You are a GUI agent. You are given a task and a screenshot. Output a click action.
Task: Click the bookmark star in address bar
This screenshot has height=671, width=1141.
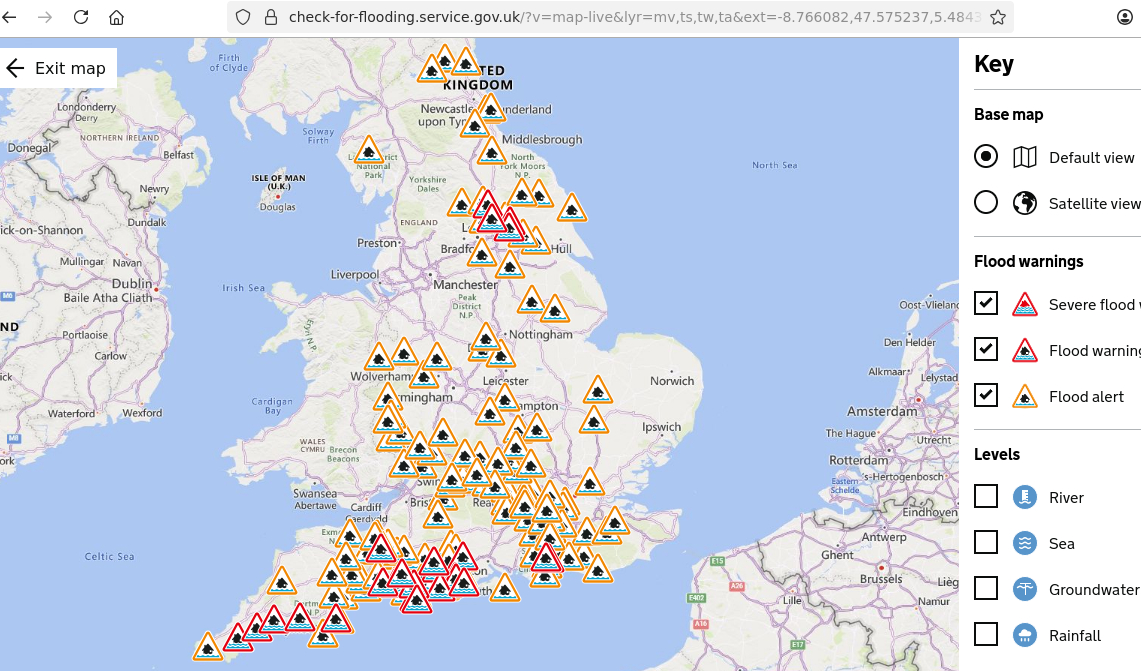(996, 17)
